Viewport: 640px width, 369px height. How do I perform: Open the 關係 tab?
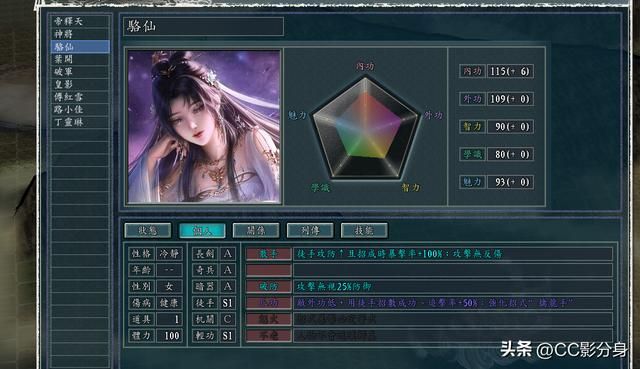point(256,231)
